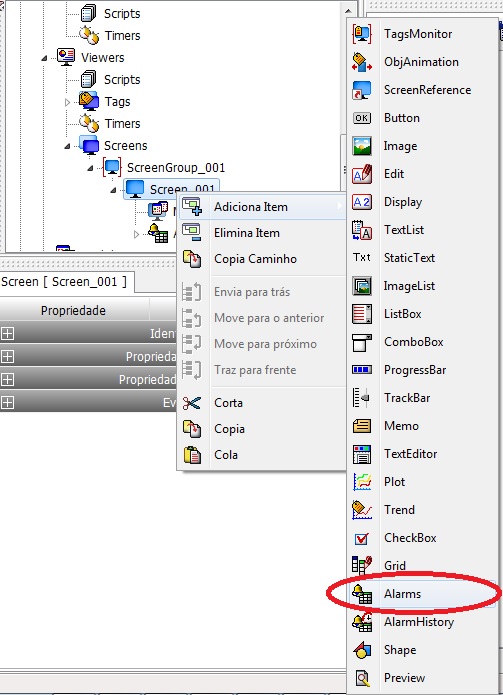The image size is (503, 695).
Task: Expand the first property group starting Iden
Action: 8,334
